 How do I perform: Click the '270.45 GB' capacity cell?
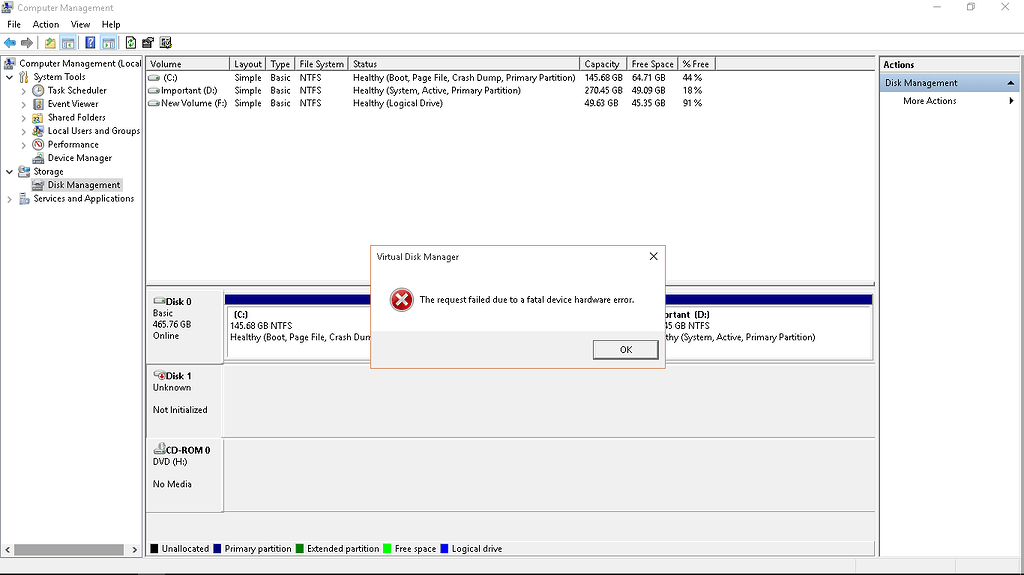(603, 91)
